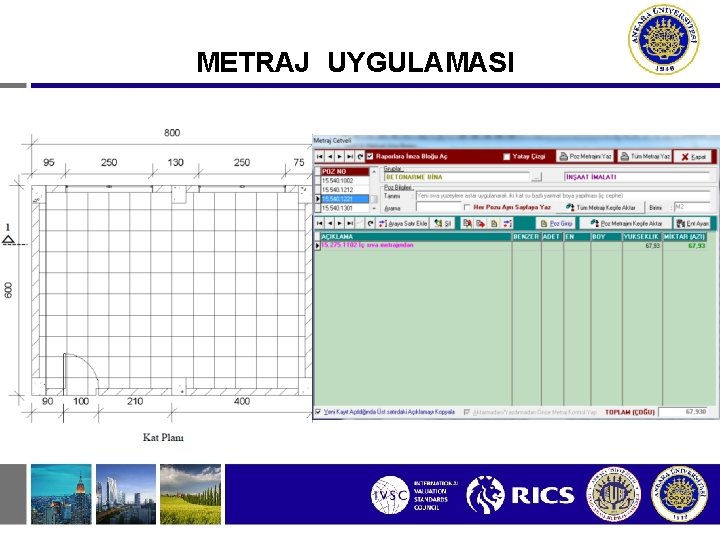Click the Arama search field

439,208
